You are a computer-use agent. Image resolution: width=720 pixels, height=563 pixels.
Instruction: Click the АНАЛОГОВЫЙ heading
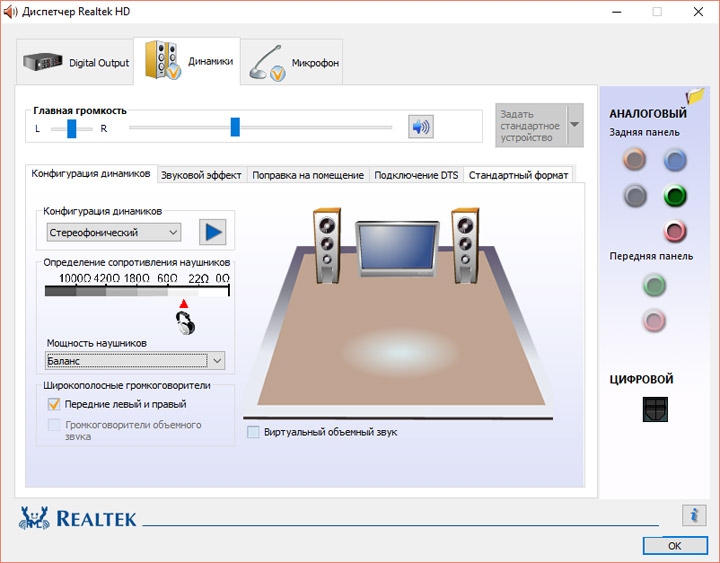pyautogui.click(x=648, y=113)
